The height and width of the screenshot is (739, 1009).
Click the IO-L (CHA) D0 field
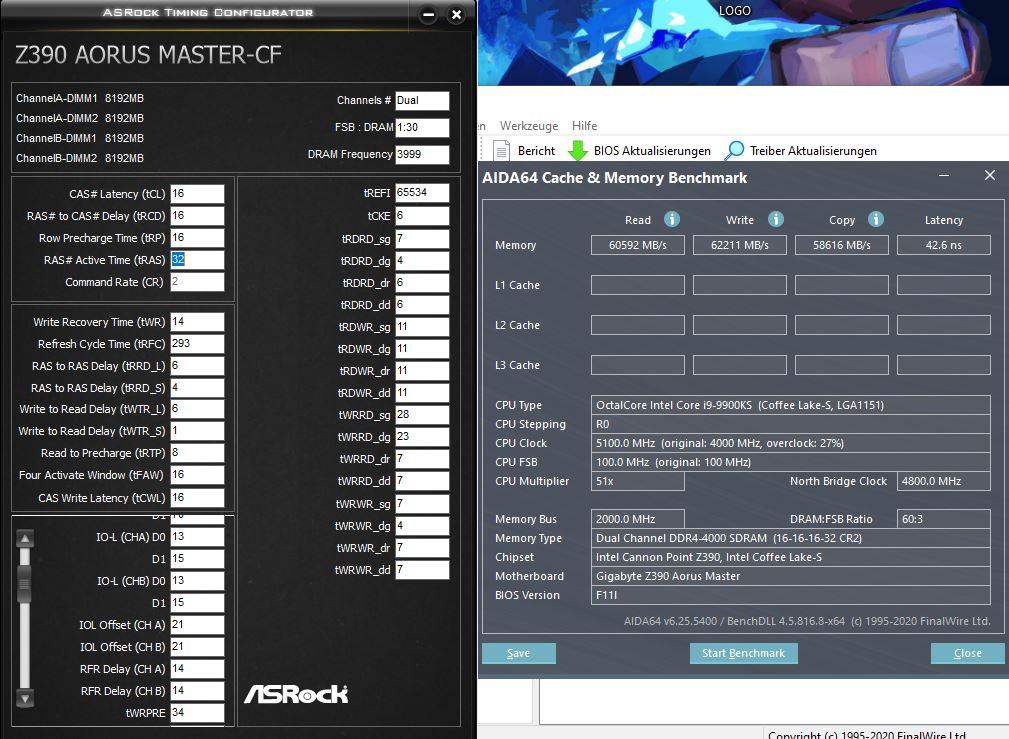click(x=197, y=536)
